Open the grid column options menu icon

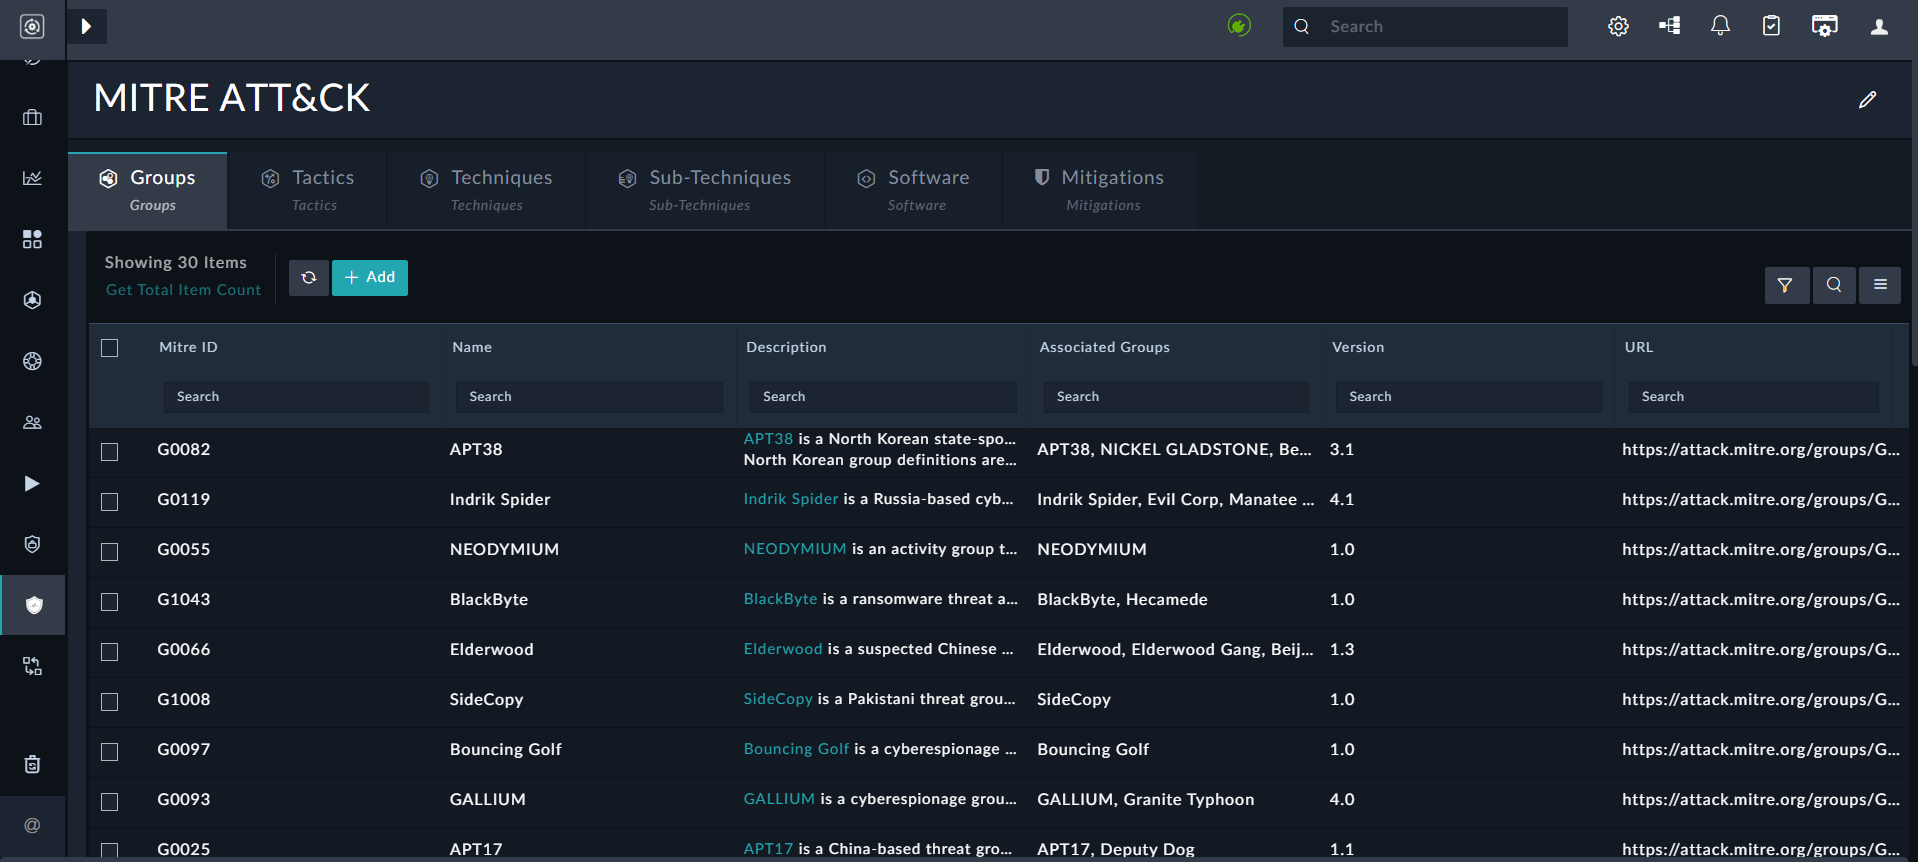tap(1880, 285)
